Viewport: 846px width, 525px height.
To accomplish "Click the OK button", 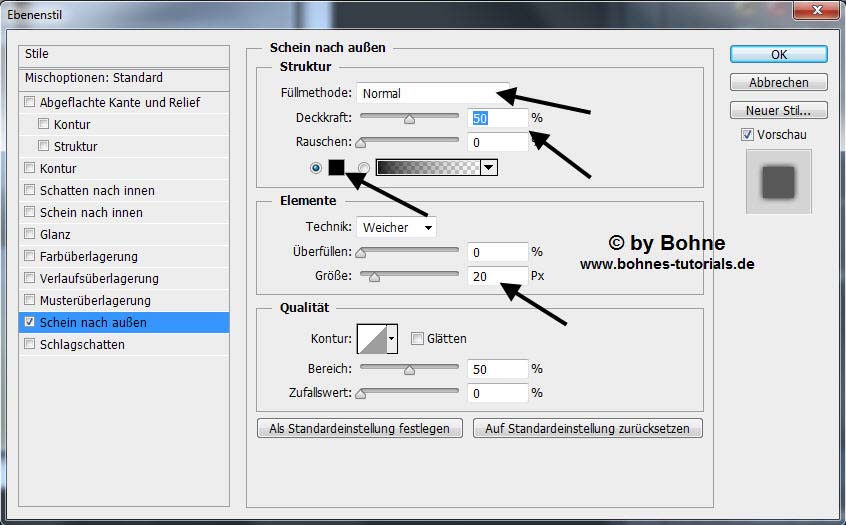I will (778, 54).
